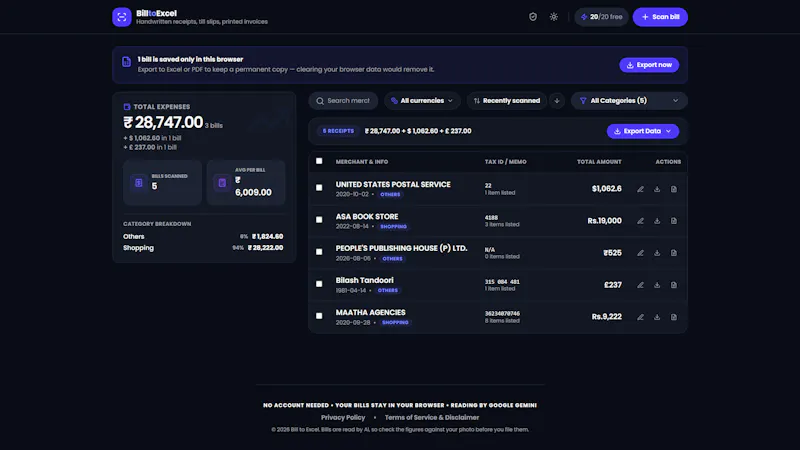This screenshot has width=800, height=450.
Task: Click the MAATHA AGENCIES merchant name
Action: point(370,312)
